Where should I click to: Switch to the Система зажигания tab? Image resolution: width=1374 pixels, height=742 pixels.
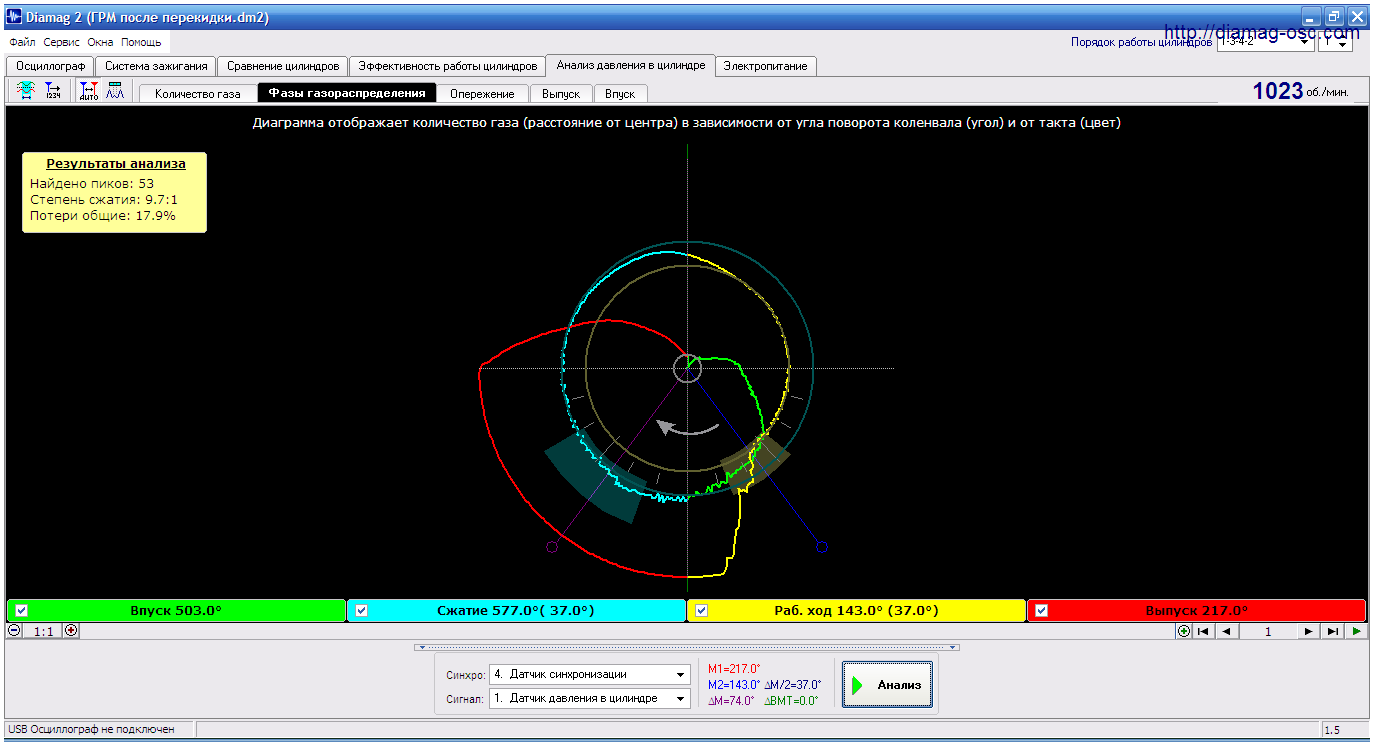[157, 66]
